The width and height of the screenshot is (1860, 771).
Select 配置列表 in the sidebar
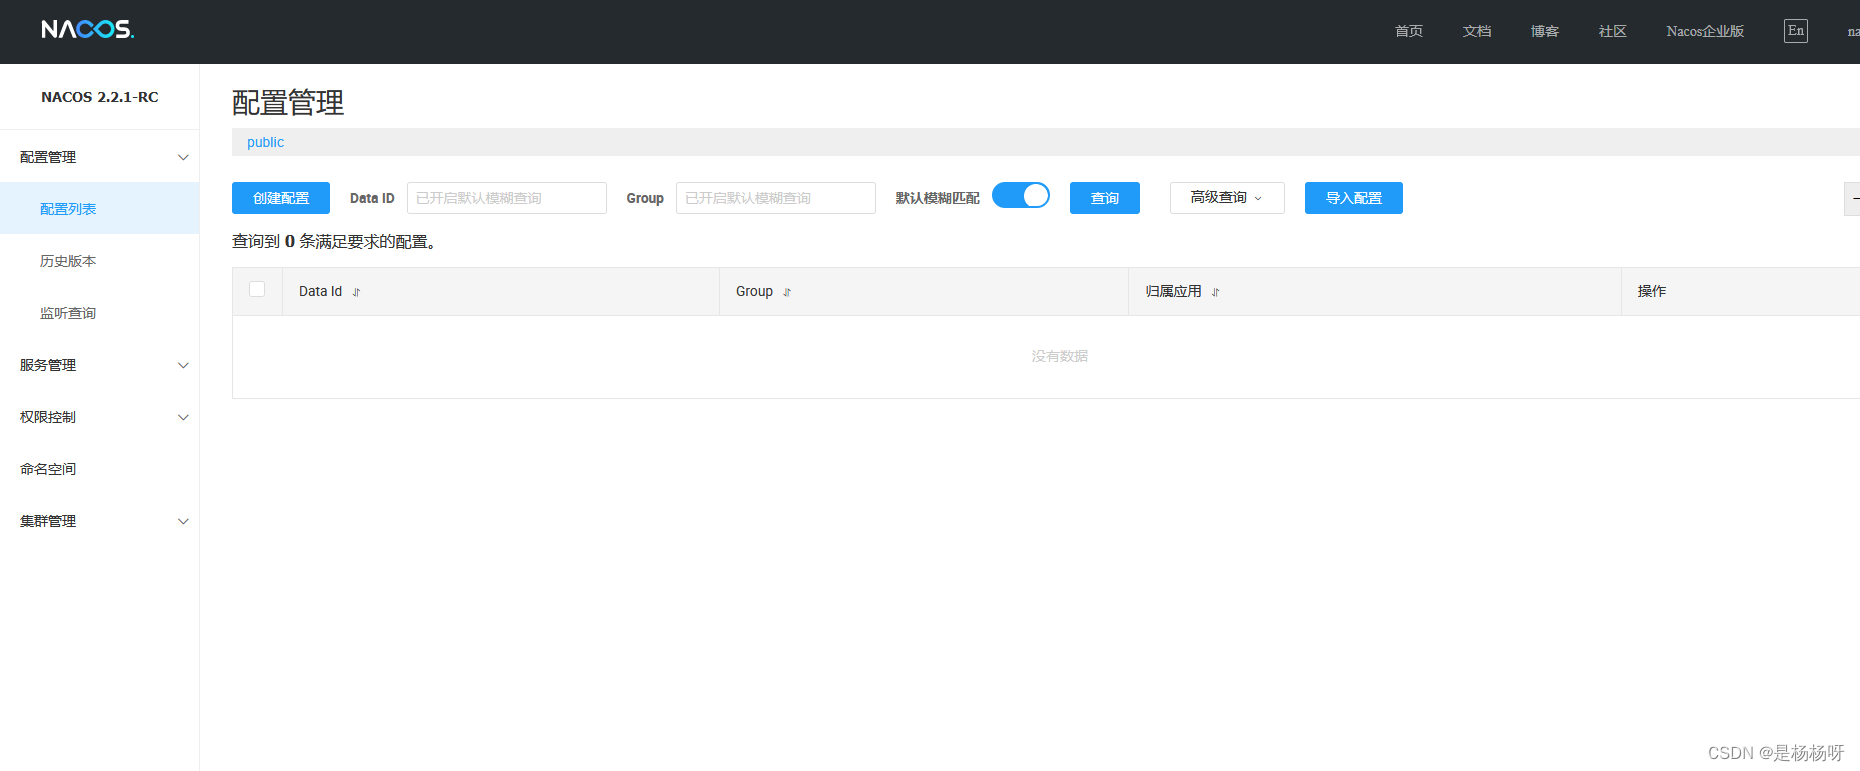[100, 209]
